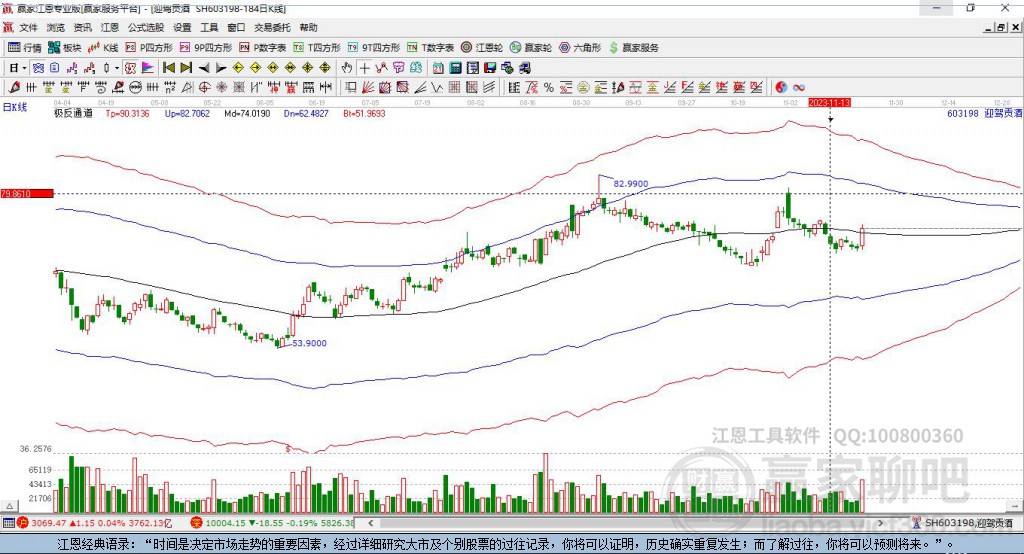Open the 帮助 menu
Image resolution: width=1024 pixels, height=554 pixels.
pos(308,27)
